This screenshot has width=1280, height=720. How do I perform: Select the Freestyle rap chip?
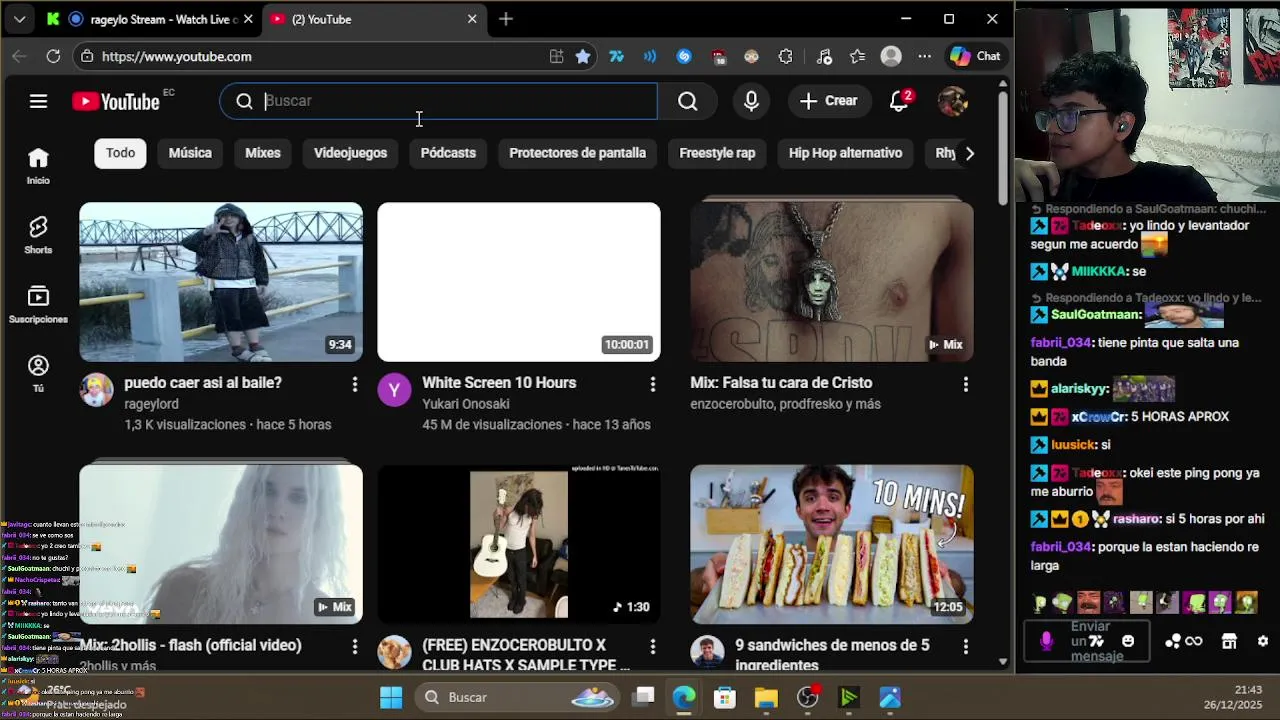click(717, 153)
